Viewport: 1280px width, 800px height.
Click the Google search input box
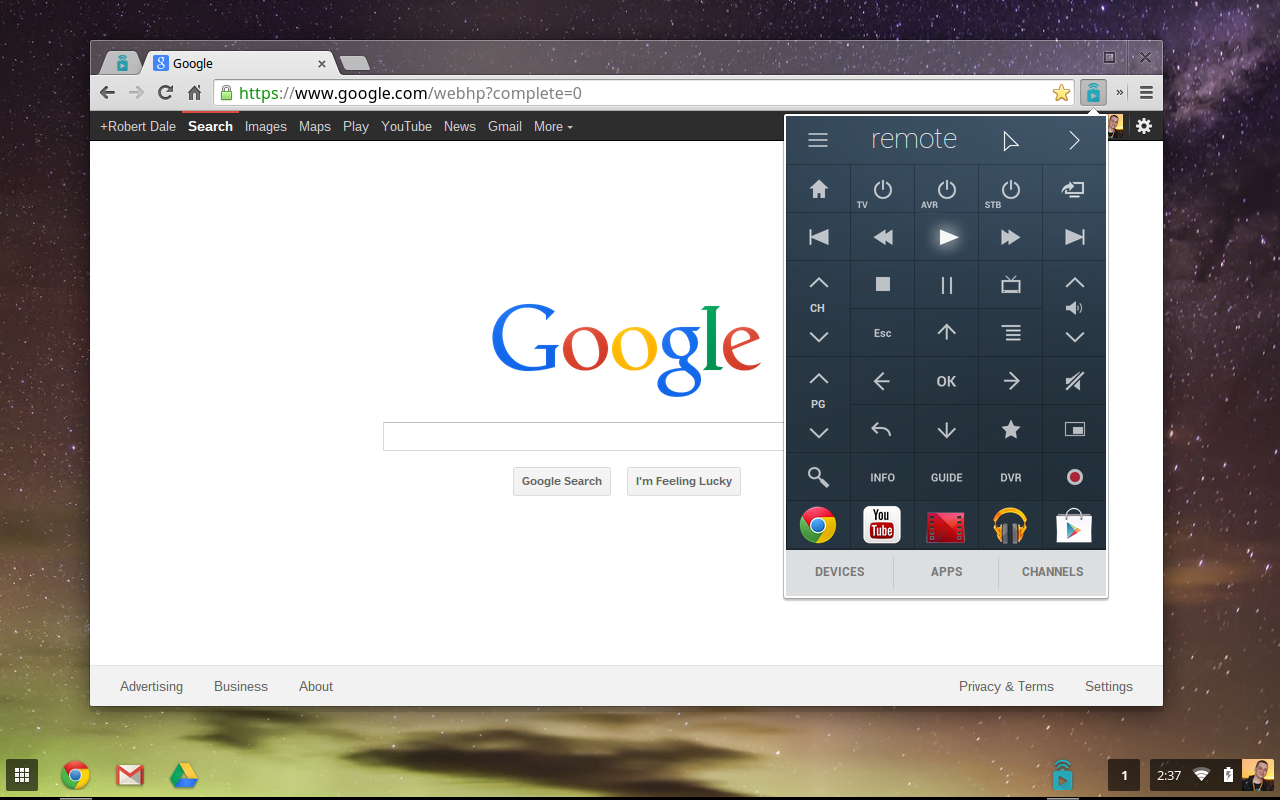pos(584,436)
